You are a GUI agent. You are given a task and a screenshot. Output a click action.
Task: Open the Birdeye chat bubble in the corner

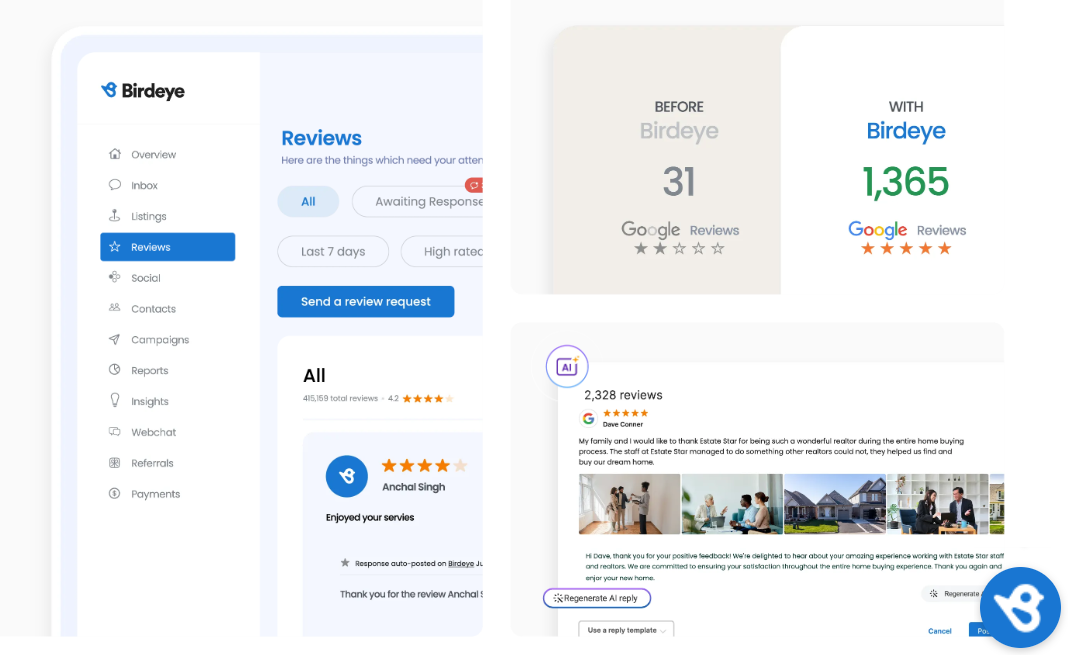pyautogui.click(x=1020, y=607)
